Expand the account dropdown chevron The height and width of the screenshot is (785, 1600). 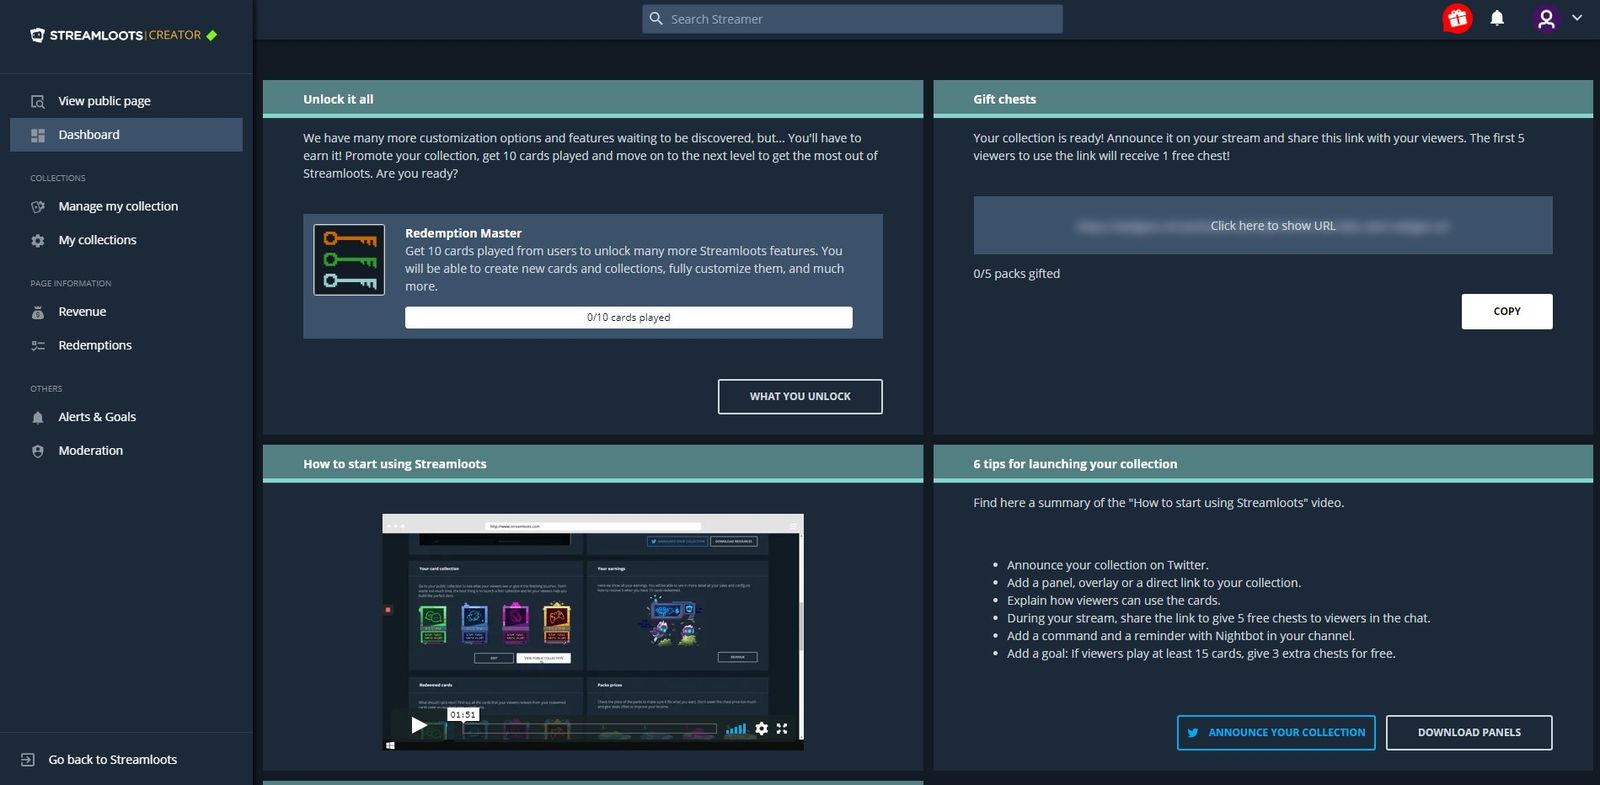(x=1577, y=18)
